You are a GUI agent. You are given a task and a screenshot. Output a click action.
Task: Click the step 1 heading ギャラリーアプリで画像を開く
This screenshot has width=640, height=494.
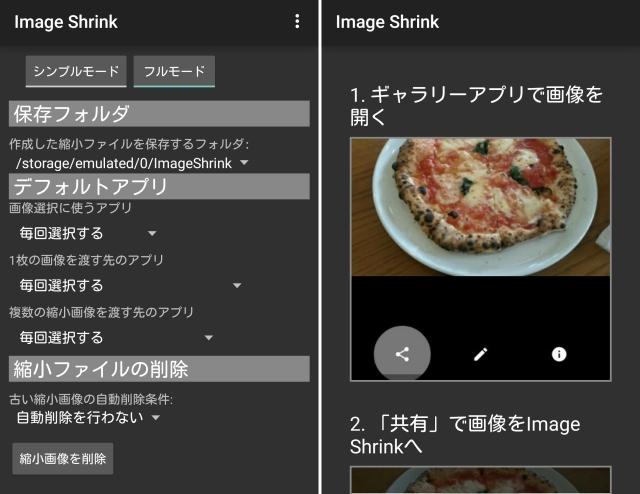tap(476, 106)
